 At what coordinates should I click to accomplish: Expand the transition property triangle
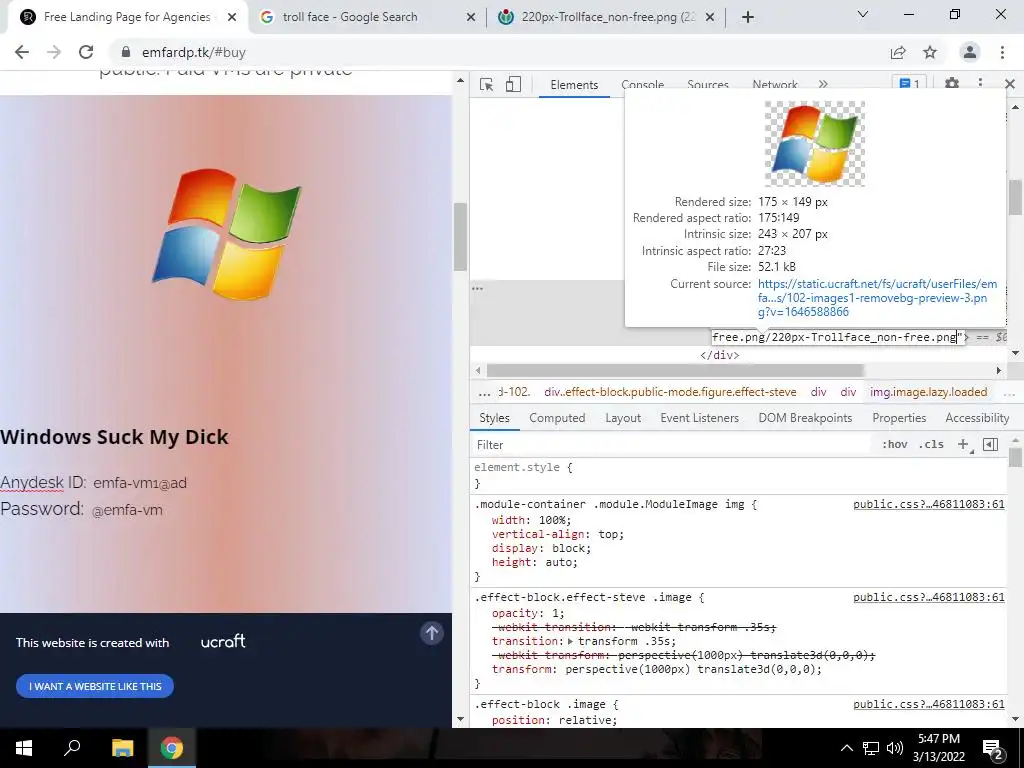[x=571, y=641]
